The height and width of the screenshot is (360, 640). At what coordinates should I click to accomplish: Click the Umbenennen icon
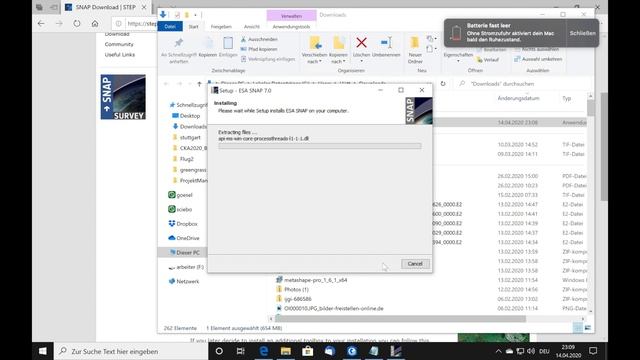pos(386,43)
